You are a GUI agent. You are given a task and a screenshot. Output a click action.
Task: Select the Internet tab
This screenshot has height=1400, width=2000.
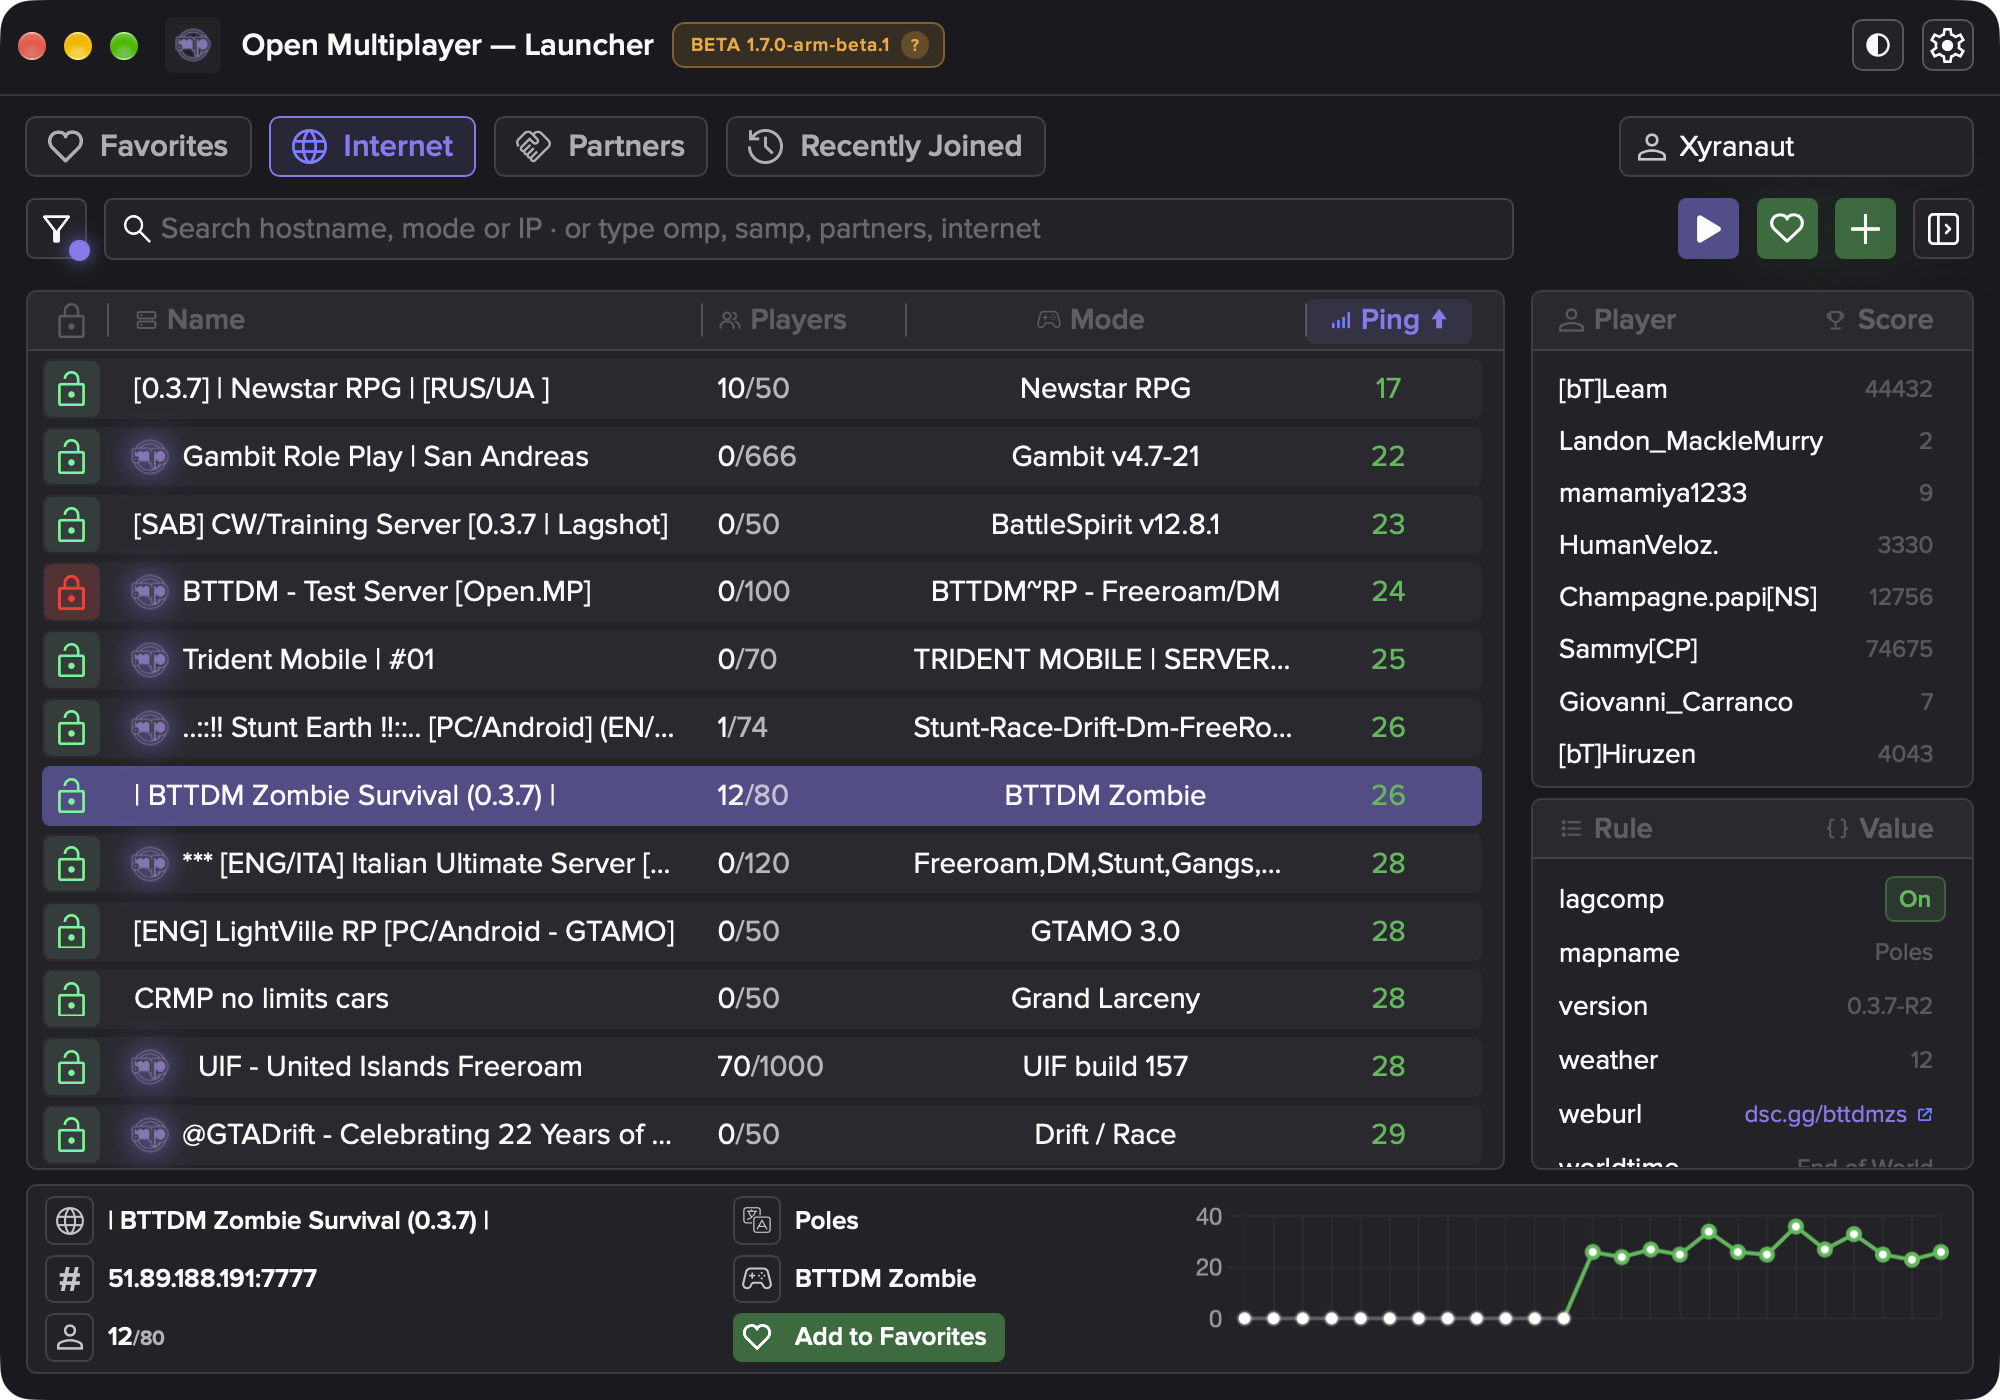point(372,146)
